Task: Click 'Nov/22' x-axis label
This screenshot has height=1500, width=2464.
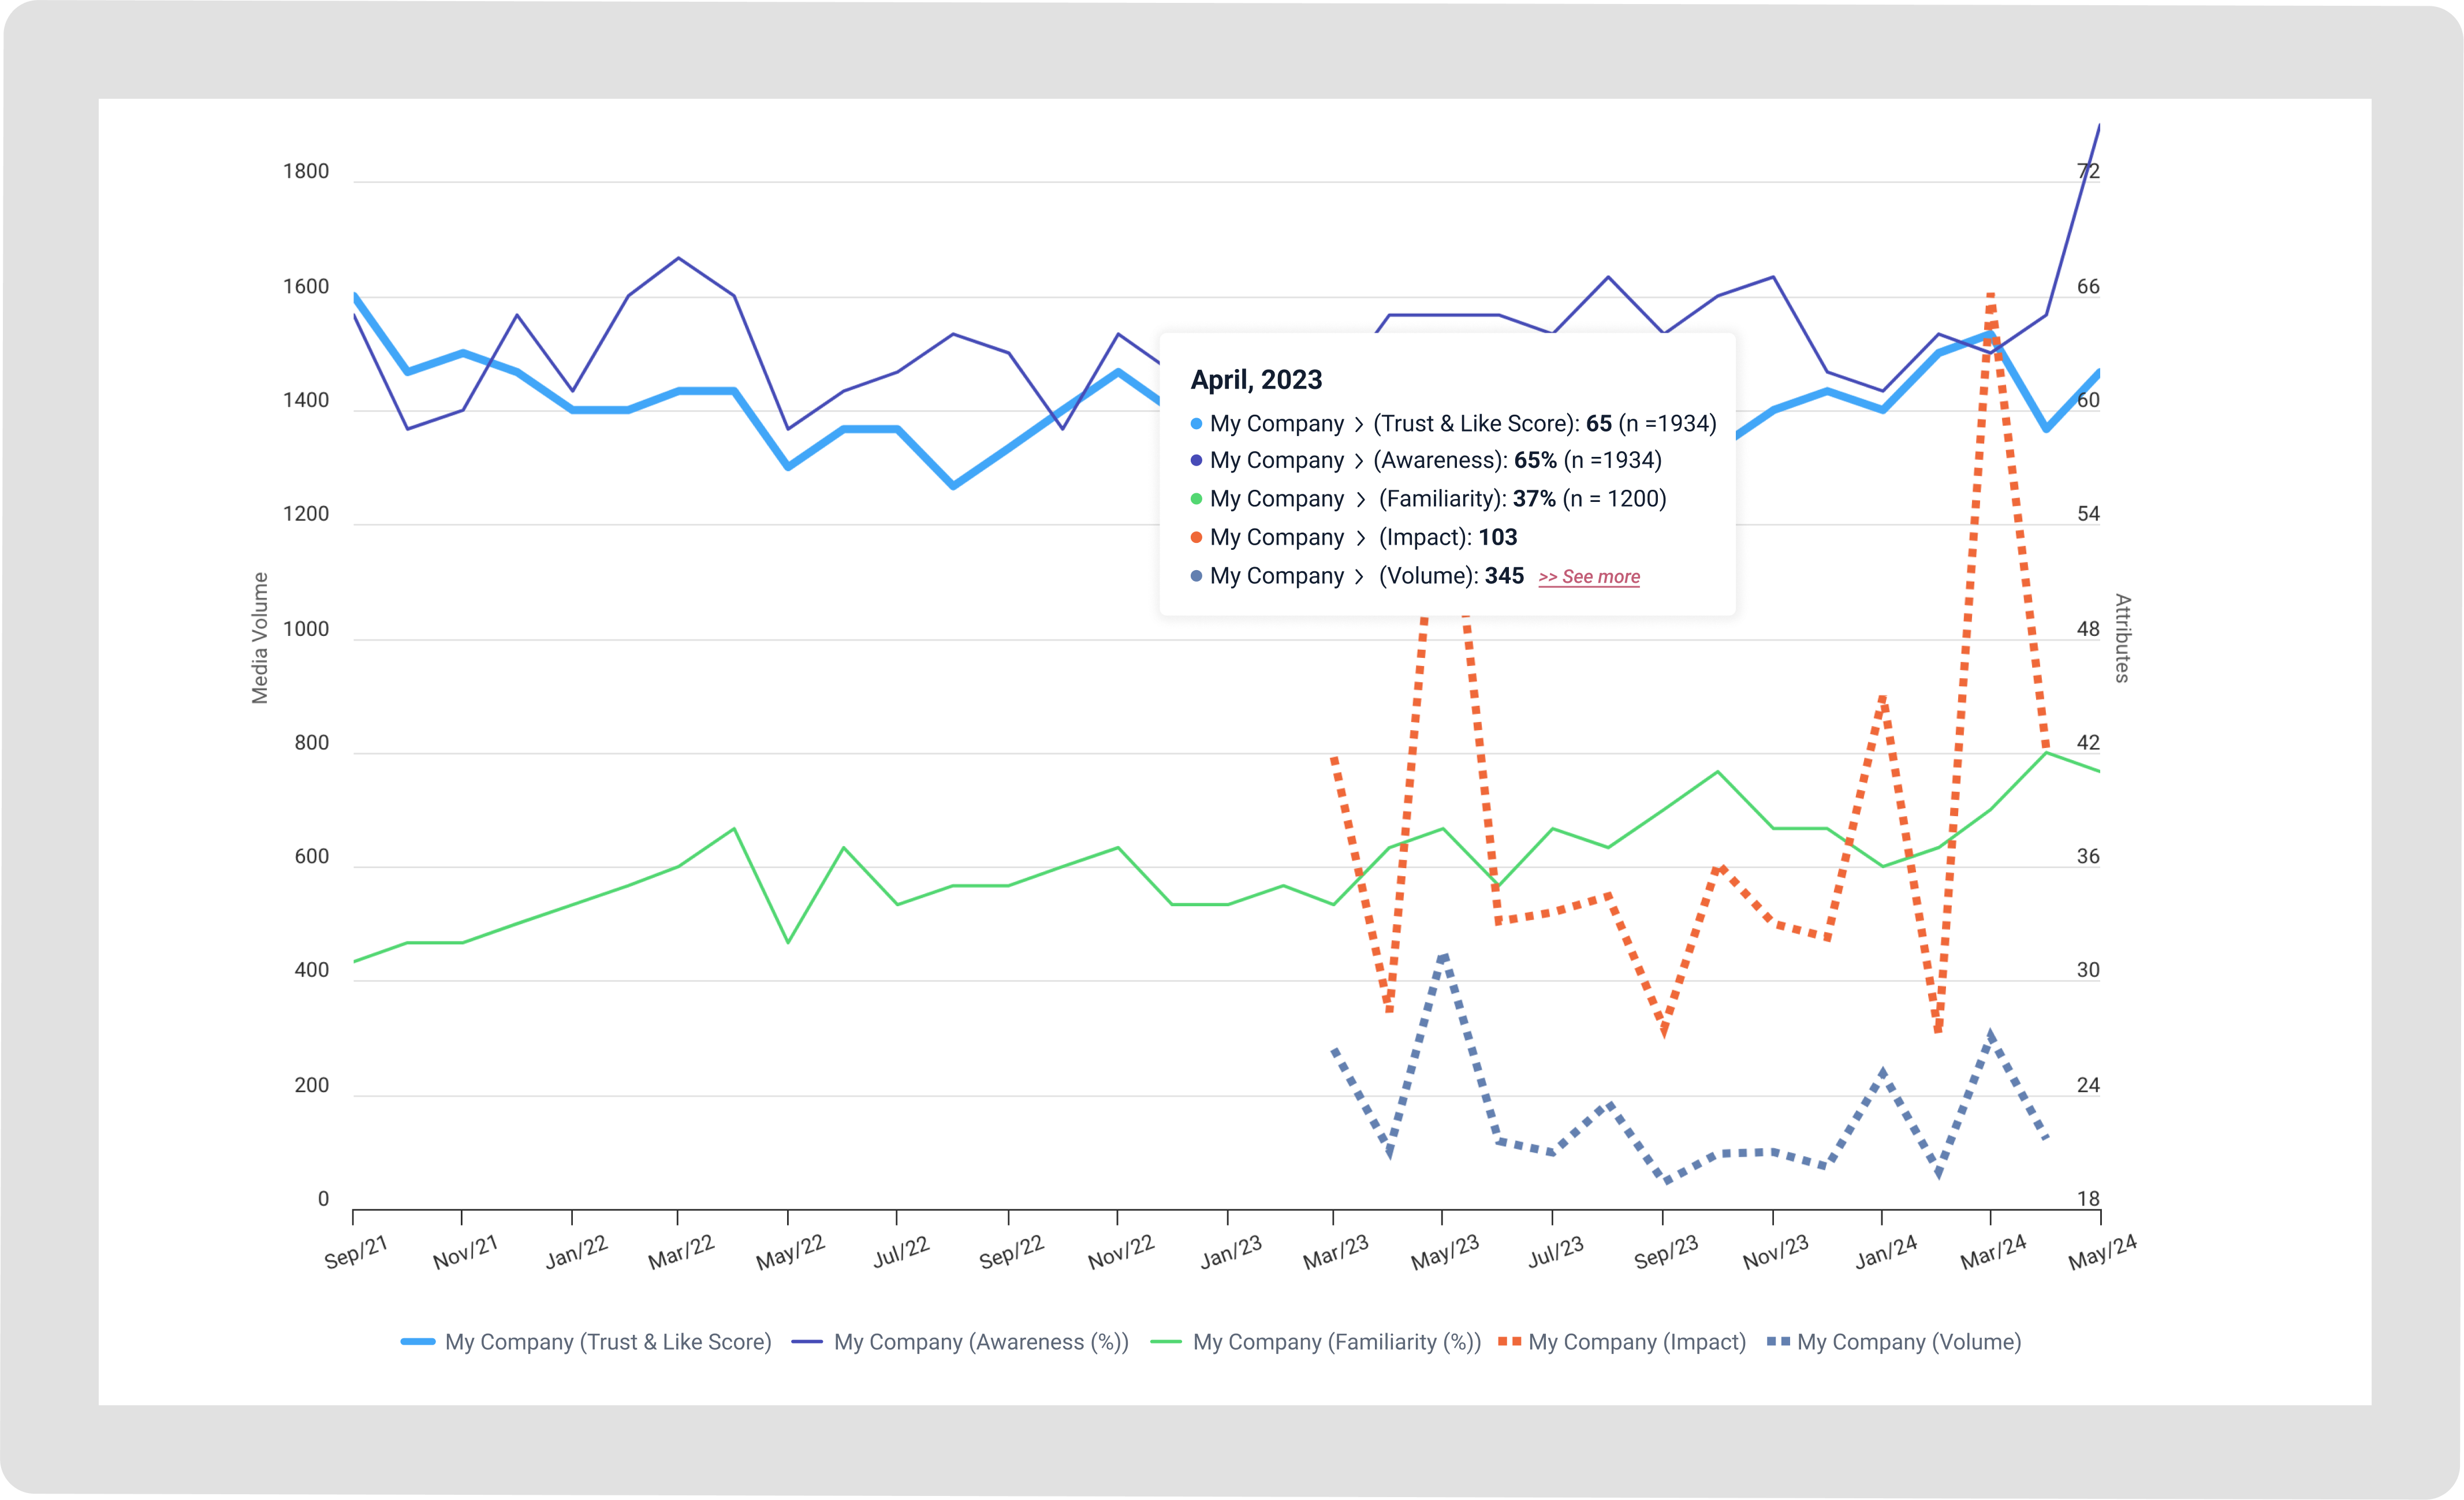Action: tap(1121, 1252)
